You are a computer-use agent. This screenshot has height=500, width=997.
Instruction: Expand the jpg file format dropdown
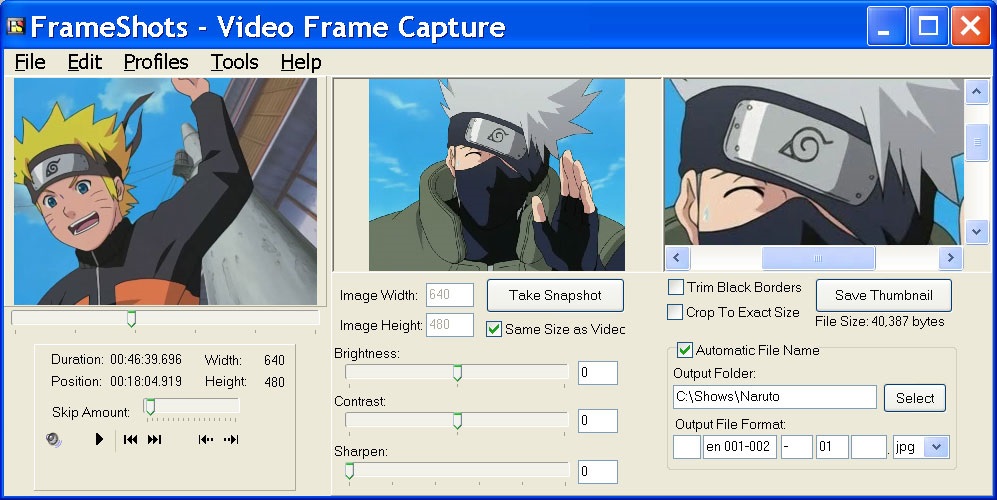click(x=936, y=447)
